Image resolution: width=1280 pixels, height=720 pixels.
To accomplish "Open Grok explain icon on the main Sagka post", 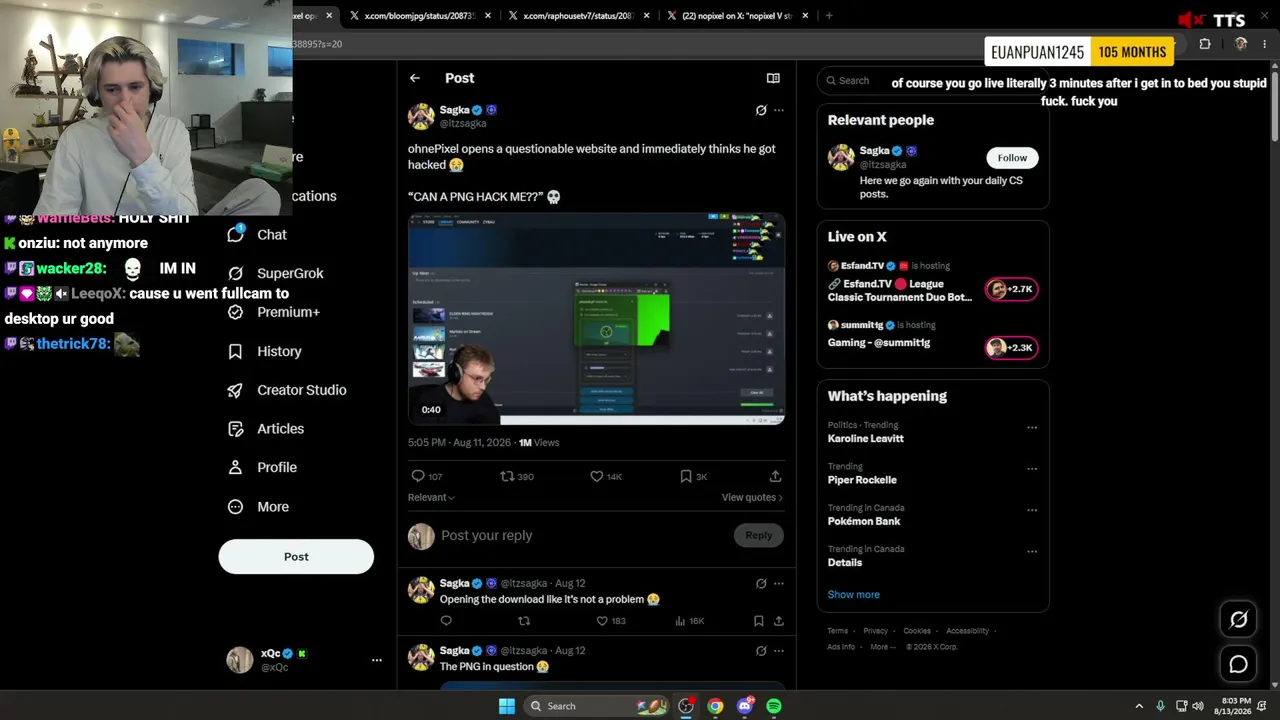I will click(761, 110).
